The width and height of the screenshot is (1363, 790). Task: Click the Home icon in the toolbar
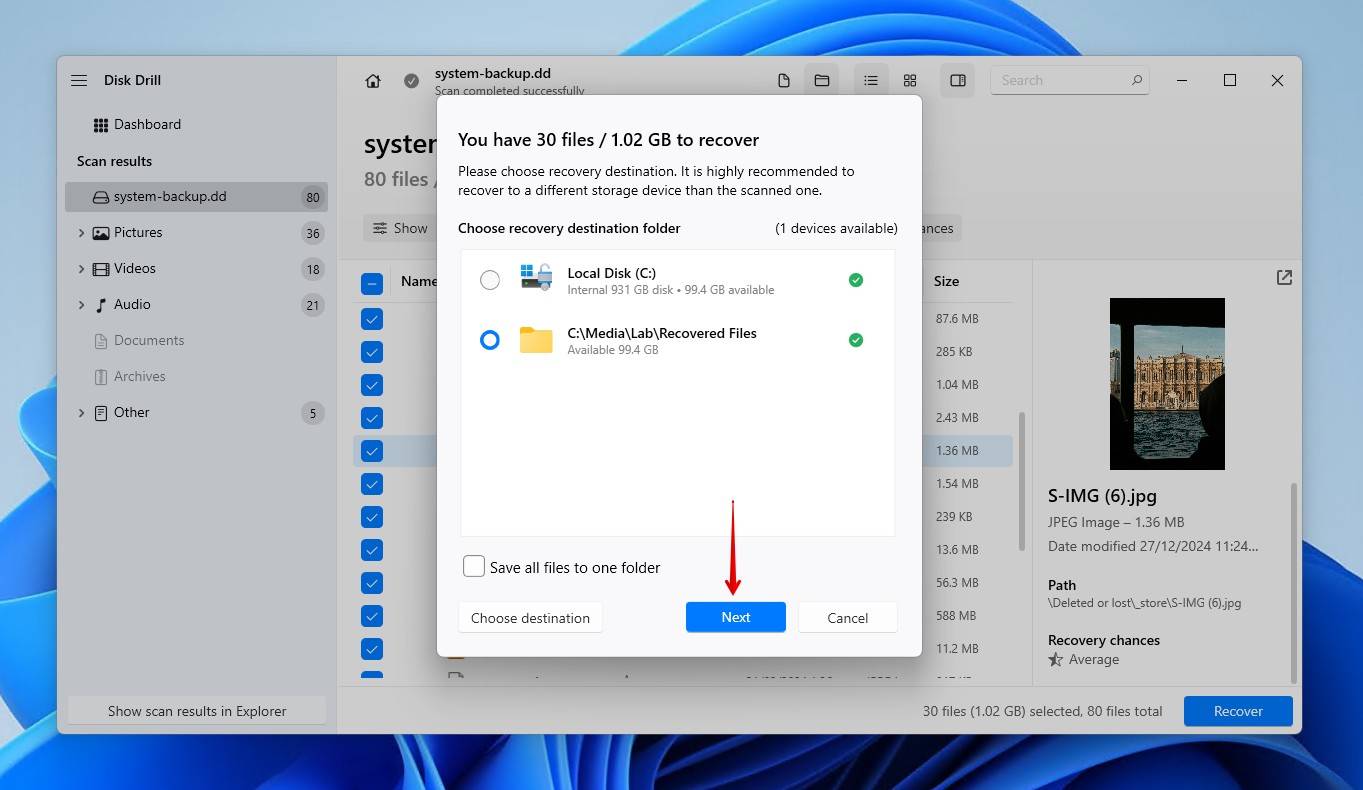pos(372,80)
